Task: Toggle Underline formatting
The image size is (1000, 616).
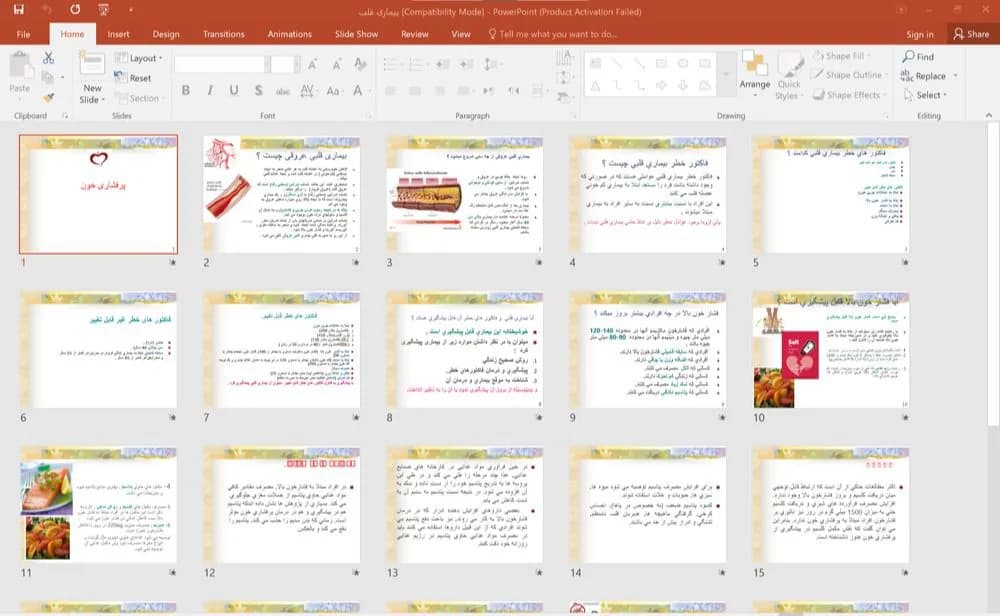Action: 234,91
